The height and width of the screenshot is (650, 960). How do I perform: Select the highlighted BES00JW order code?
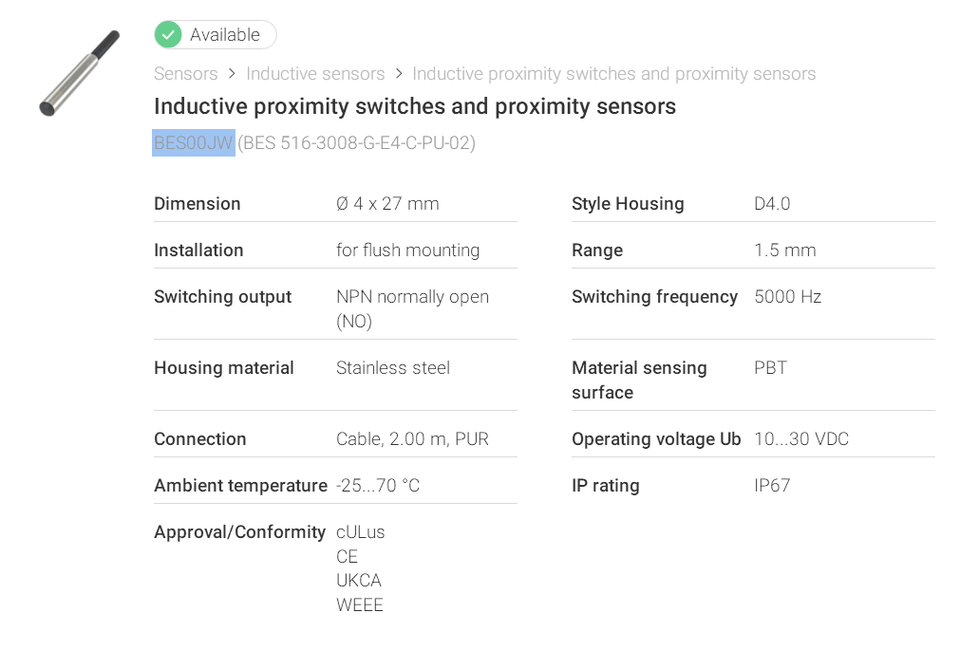[193, 143]
